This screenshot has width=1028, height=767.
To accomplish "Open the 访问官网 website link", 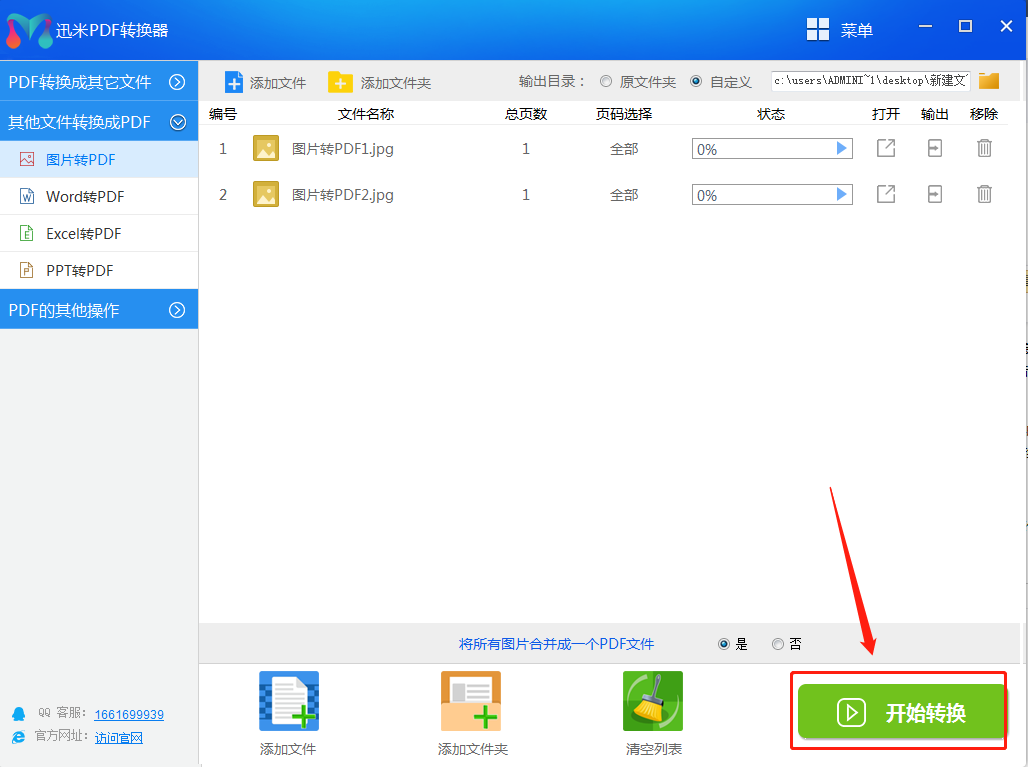I will (x=119, y=738).
